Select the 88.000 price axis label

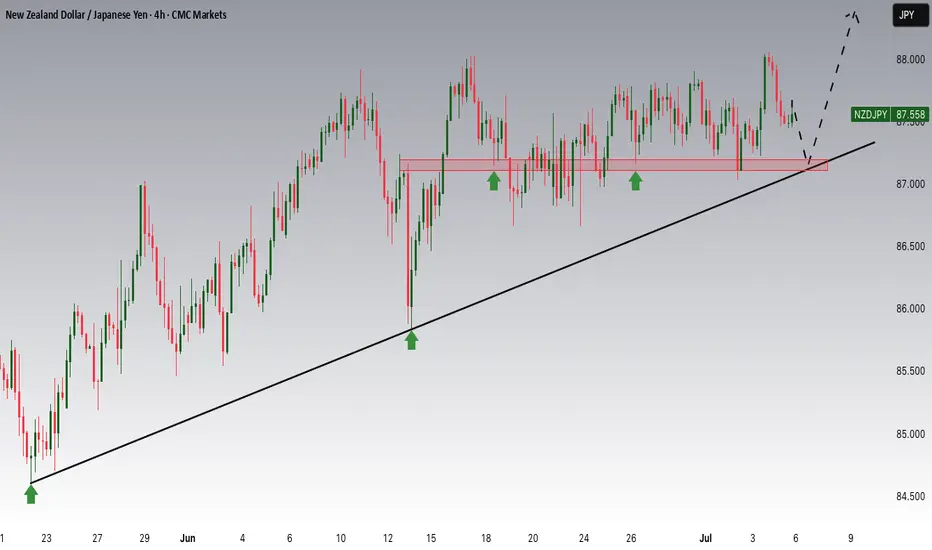coord(911,59)
